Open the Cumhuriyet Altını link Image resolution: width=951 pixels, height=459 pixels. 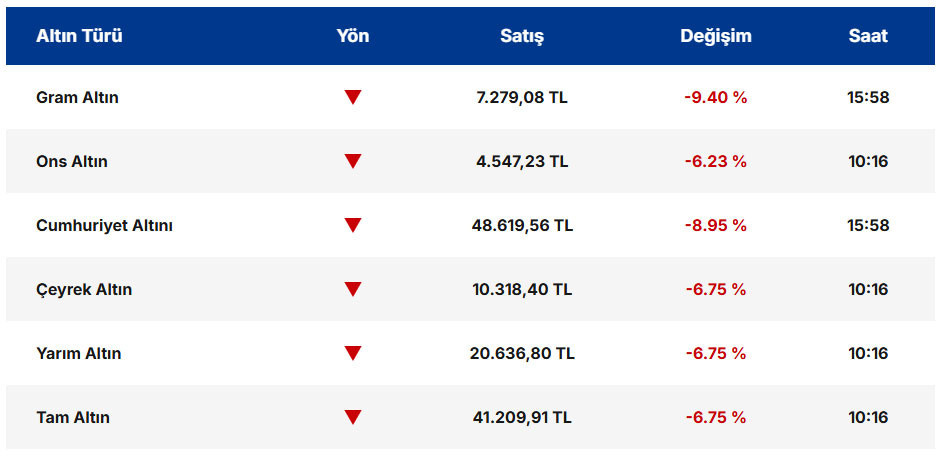104,226
